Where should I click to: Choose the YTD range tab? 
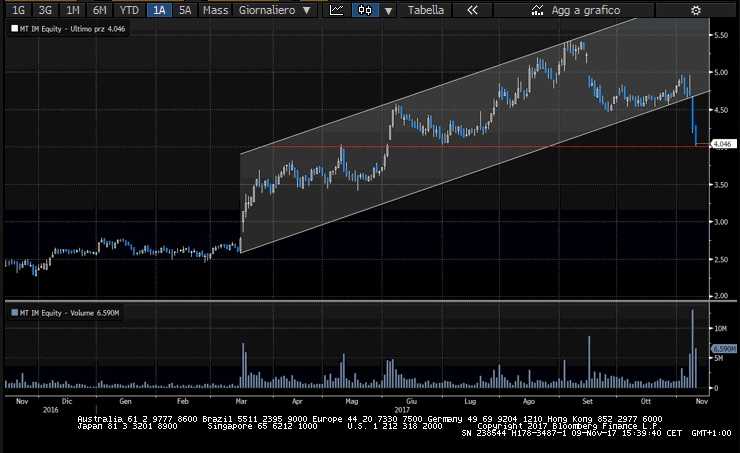pyautogui.click(x=129, y=10)
